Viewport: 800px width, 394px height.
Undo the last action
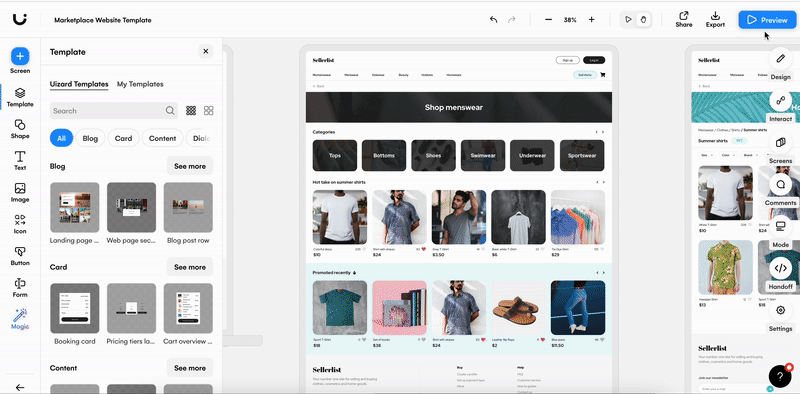[493, 19]
